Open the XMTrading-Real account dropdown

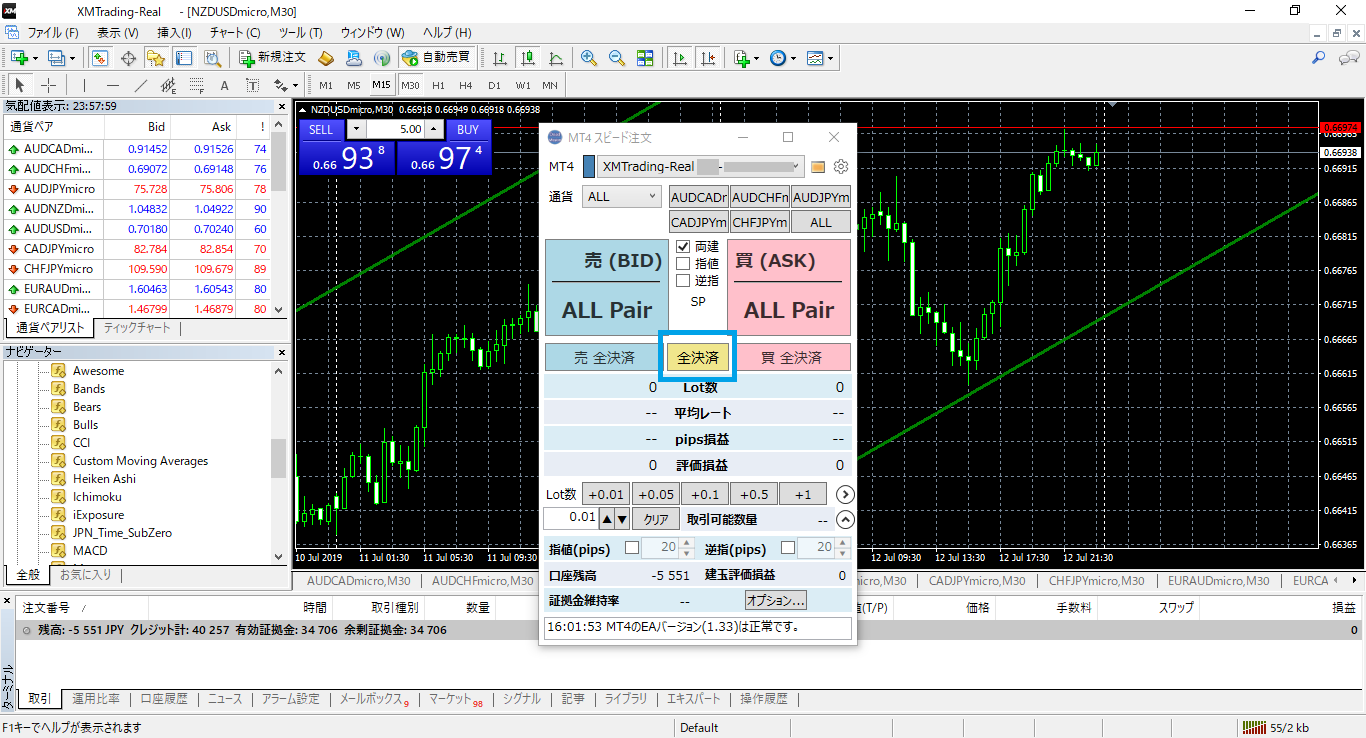click(x=700, y=166)
